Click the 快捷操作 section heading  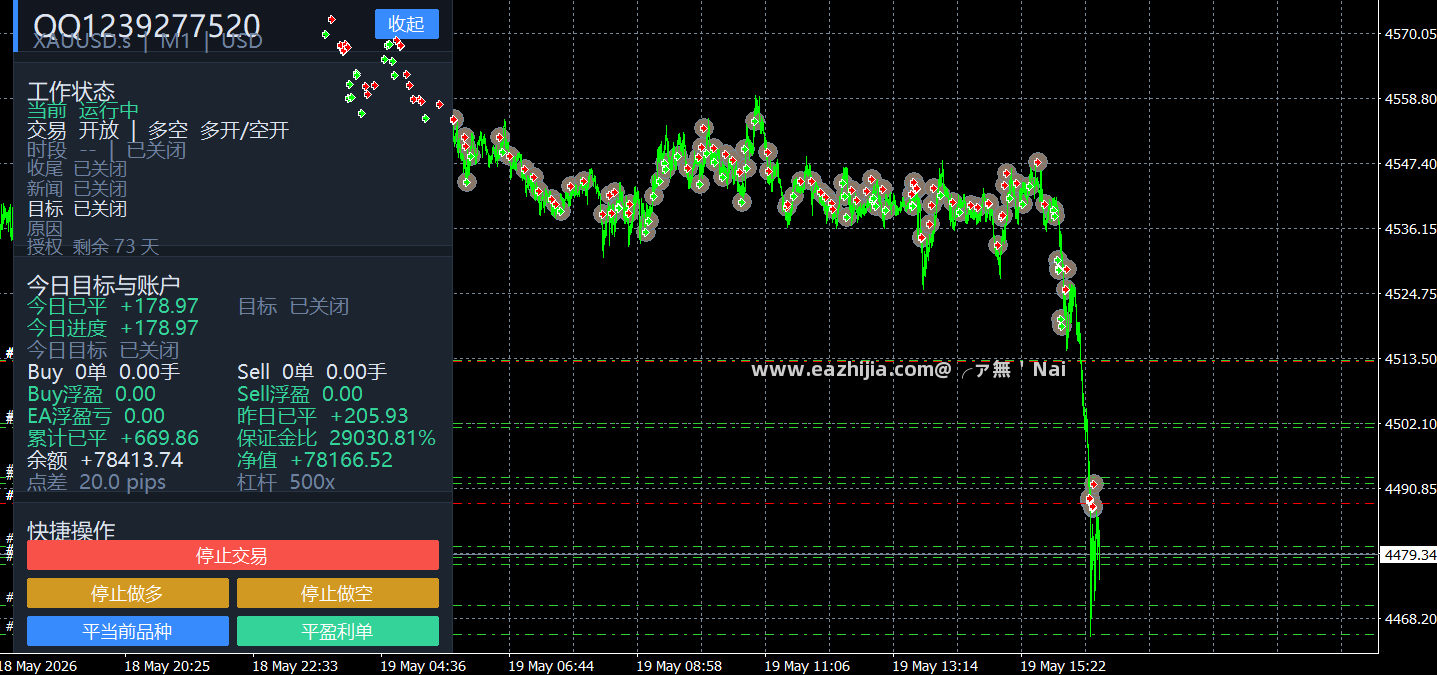coord(71,530)
